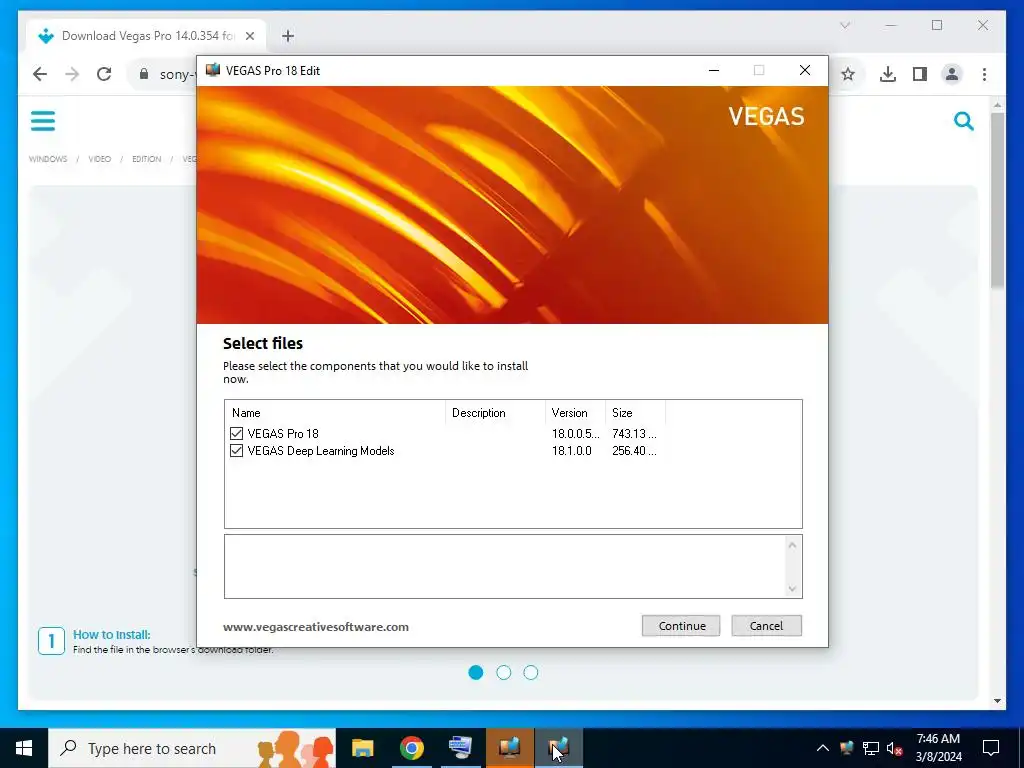The height and width of the screenshot is (768, 1024).
Task: Open the vegascreativesoftware.com link
Action: 315,627
